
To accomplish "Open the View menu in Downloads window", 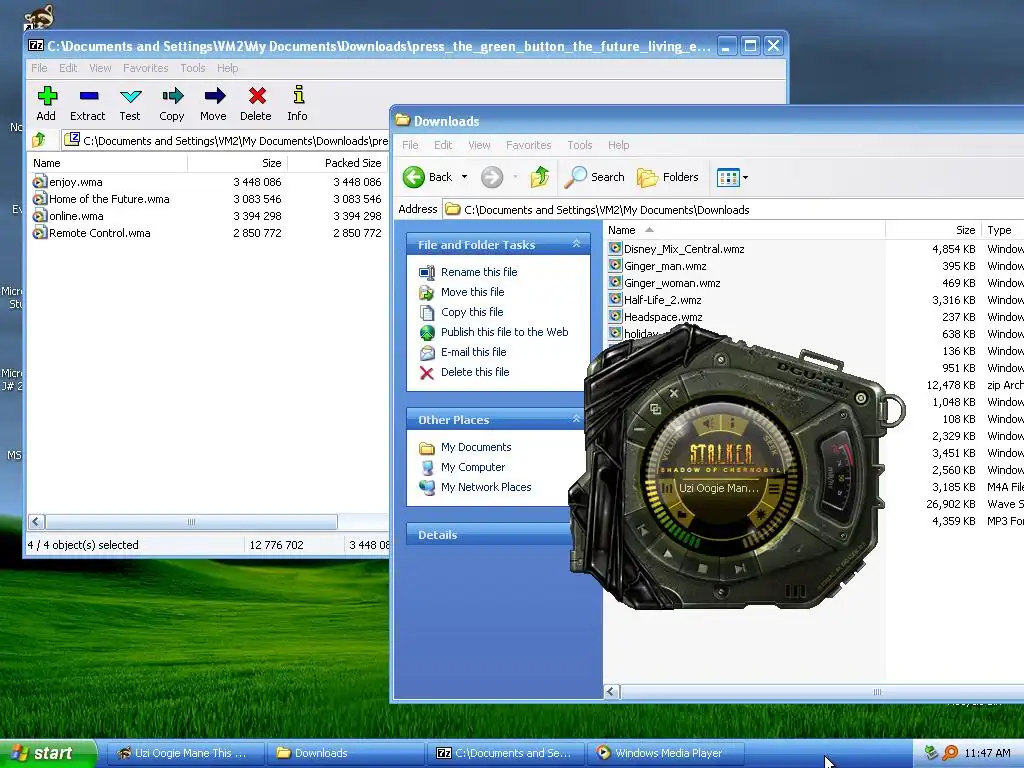I will pos(479,145).
